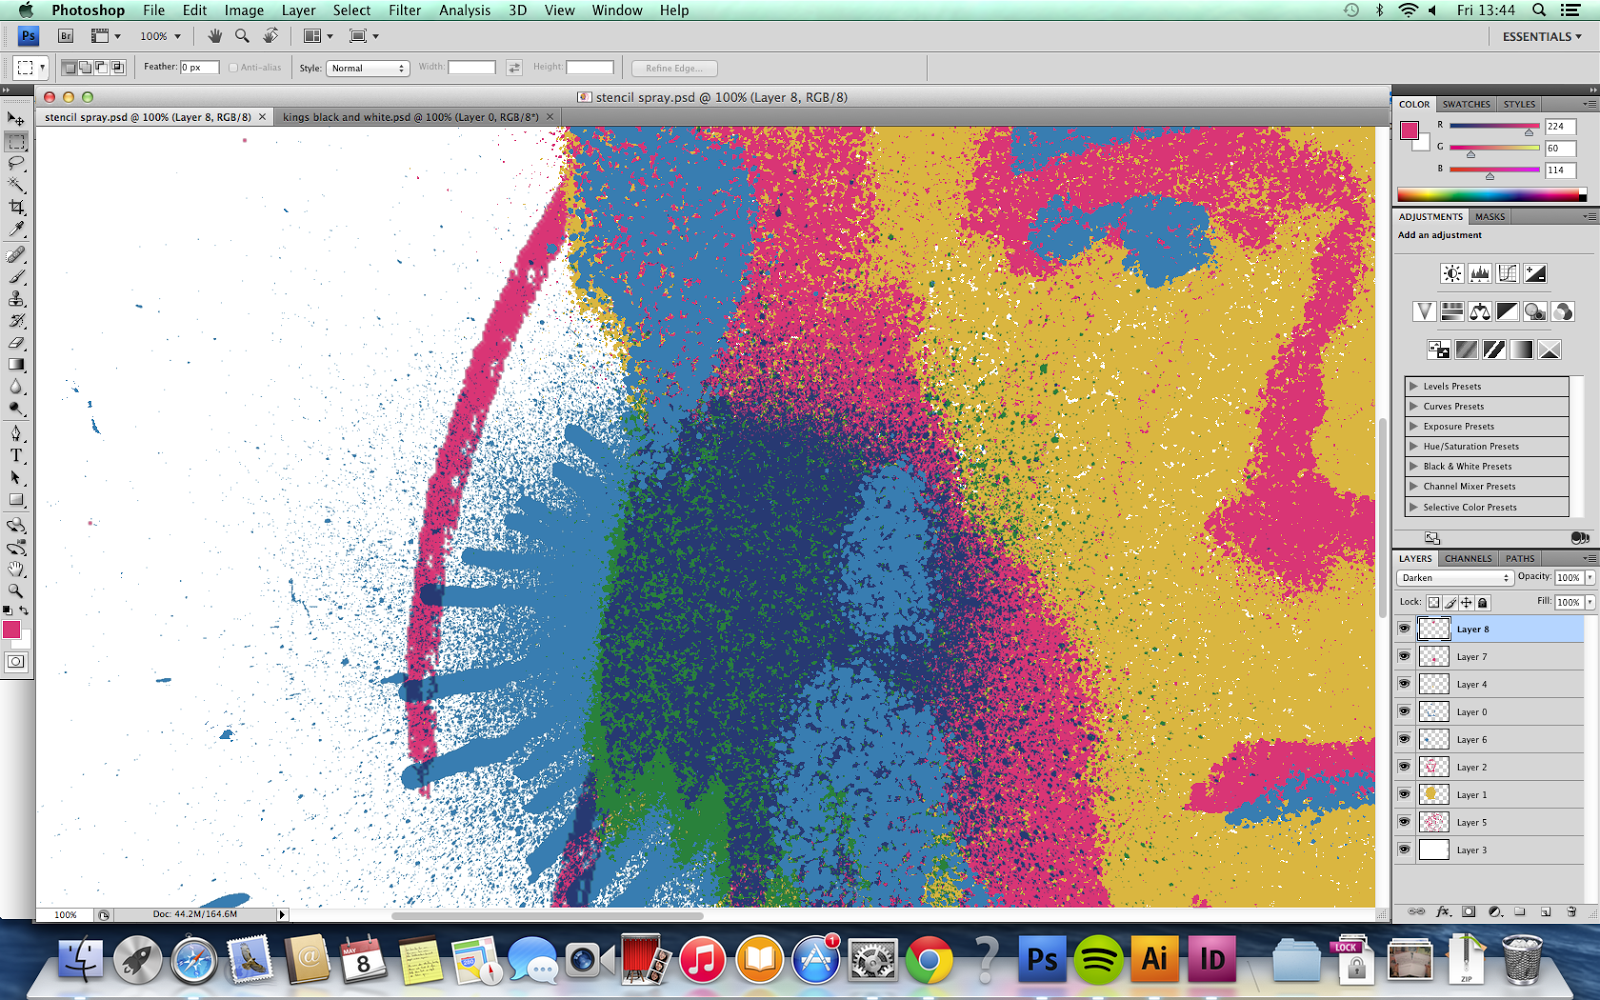Hide Layer 7 using its eye icon
The width and height of the screenshot is (1600, 1000).
tap(1407, 656)
